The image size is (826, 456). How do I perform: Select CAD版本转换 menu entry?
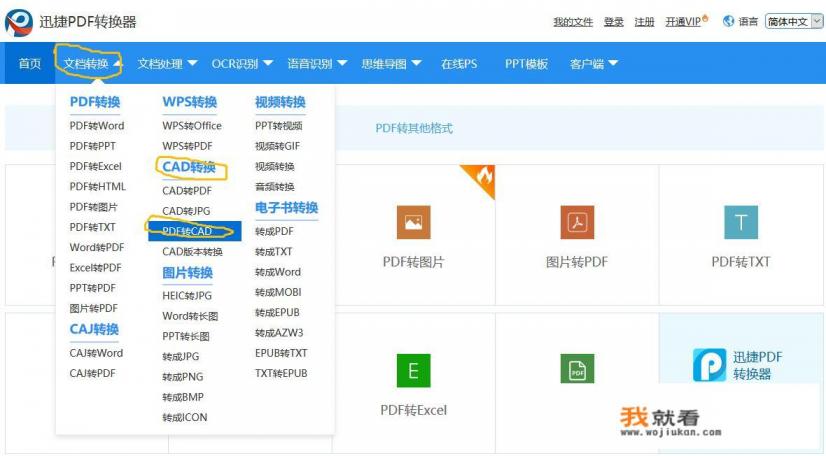click(x=192, y=252)
